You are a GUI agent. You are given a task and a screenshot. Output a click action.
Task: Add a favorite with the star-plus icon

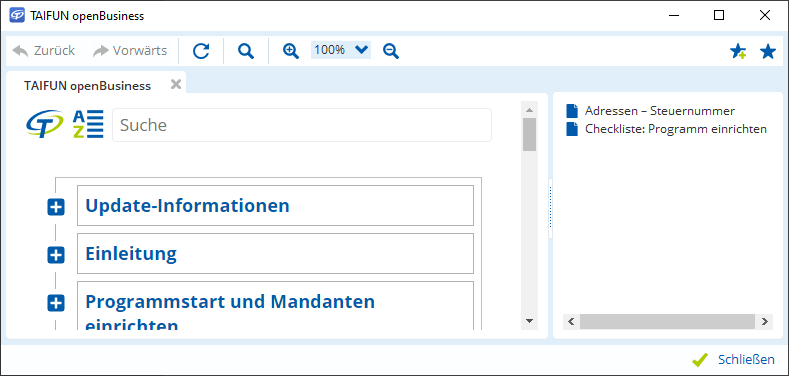click(738, 51)
